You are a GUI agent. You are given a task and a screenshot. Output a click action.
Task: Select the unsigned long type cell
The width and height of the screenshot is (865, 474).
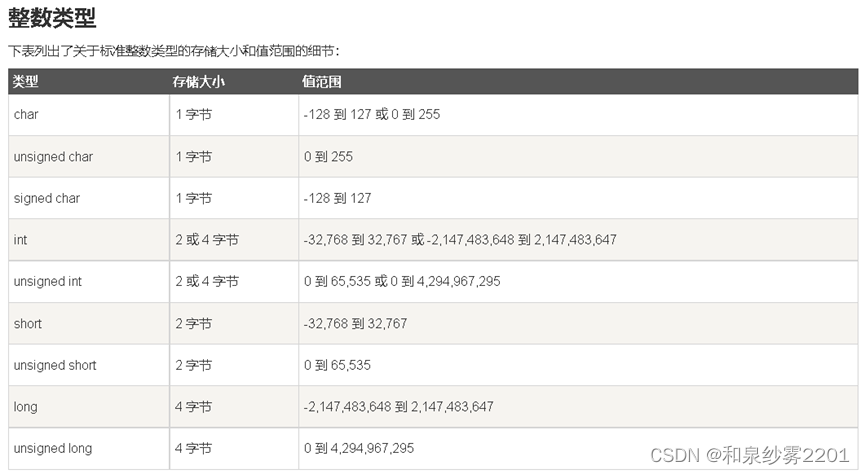pyautogui.click(x=53, y=448)
